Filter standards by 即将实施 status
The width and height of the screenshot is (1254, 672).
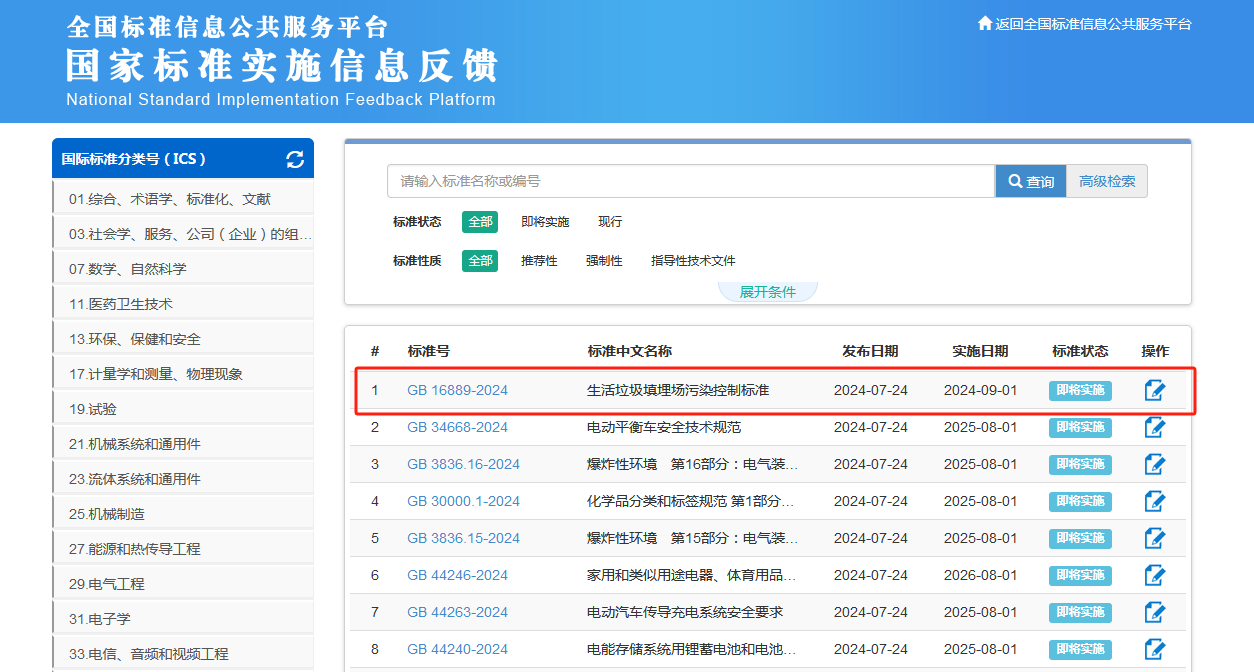tap(543, 221)
